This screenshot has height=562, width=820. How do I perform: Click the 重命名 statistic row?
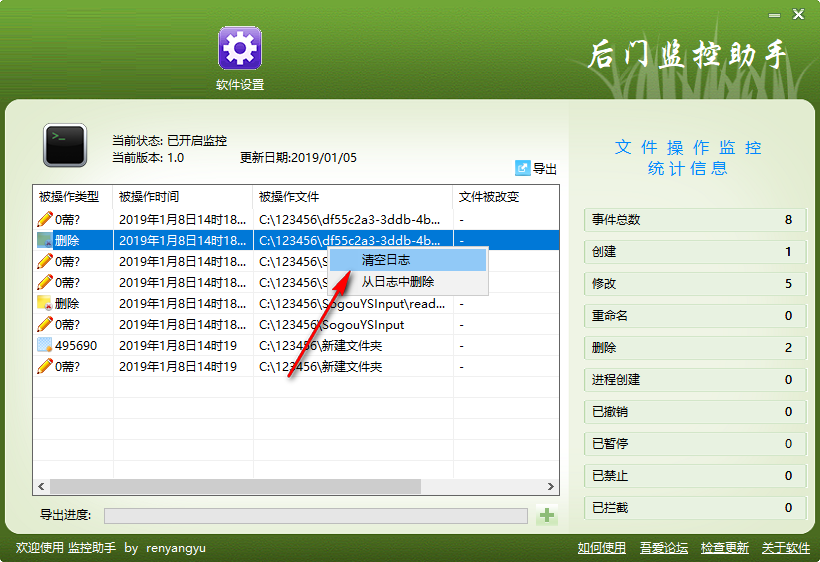(695, 315)
